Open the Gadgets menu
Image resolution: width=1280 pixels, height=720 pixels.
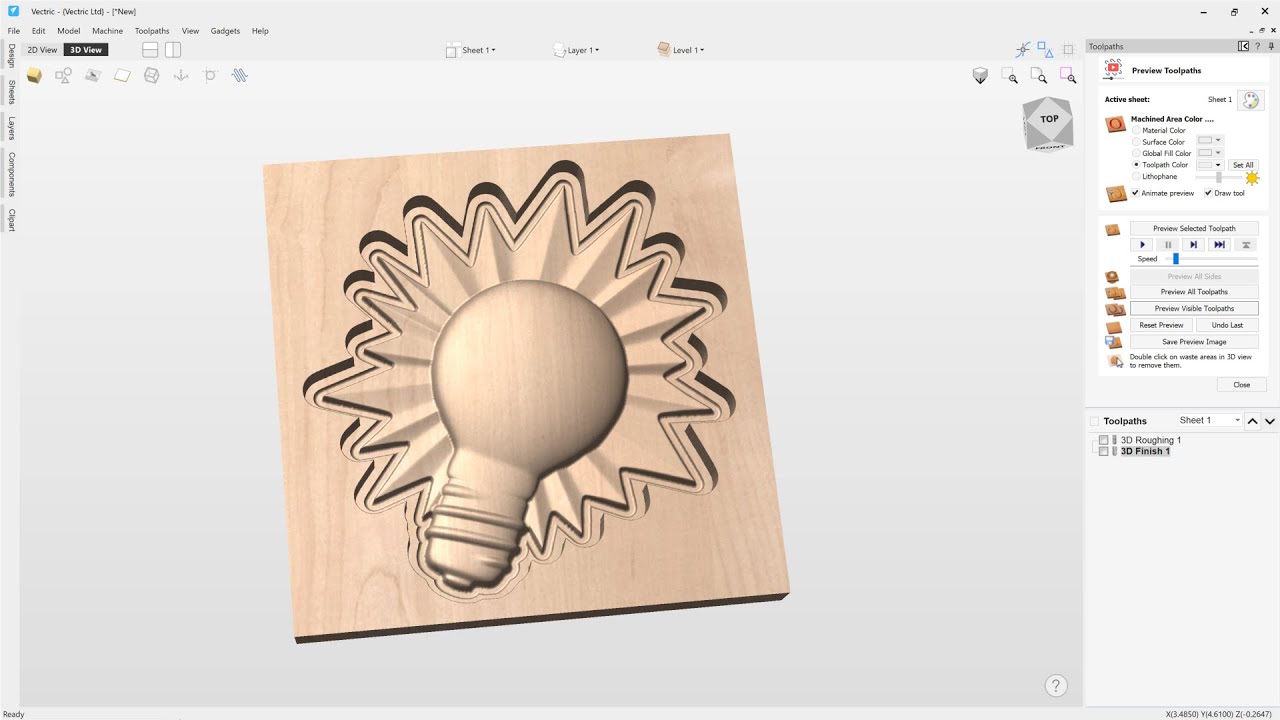tap(225, 31)
